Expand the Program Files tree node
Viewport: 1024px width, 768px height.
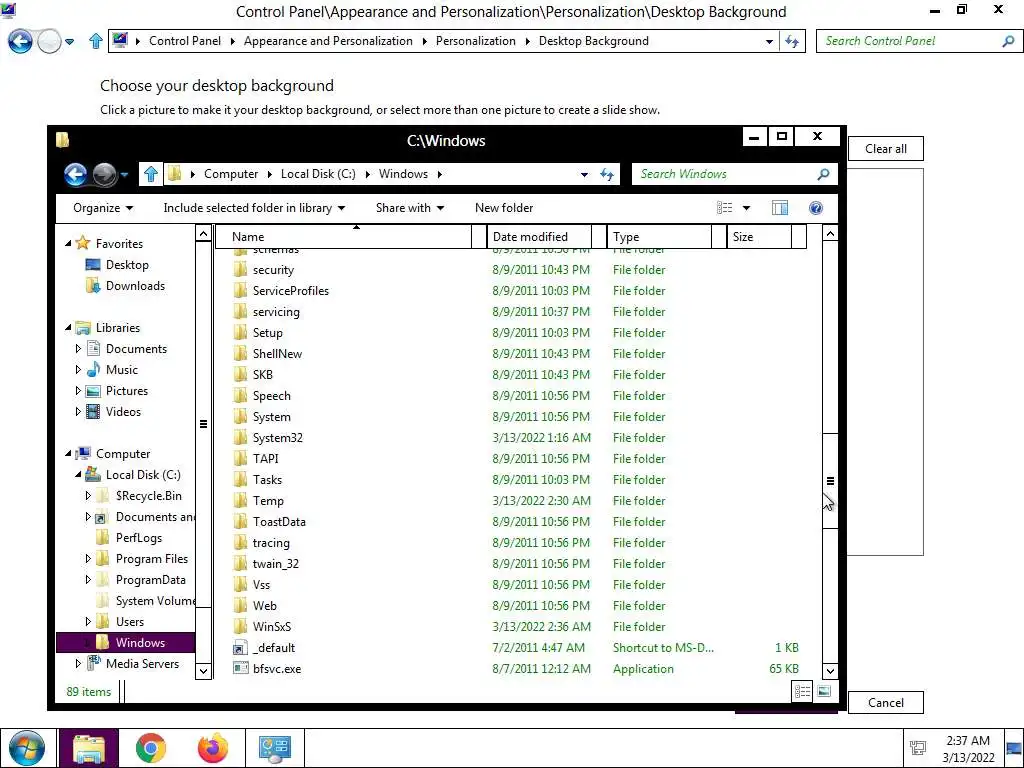pos(88,559)
